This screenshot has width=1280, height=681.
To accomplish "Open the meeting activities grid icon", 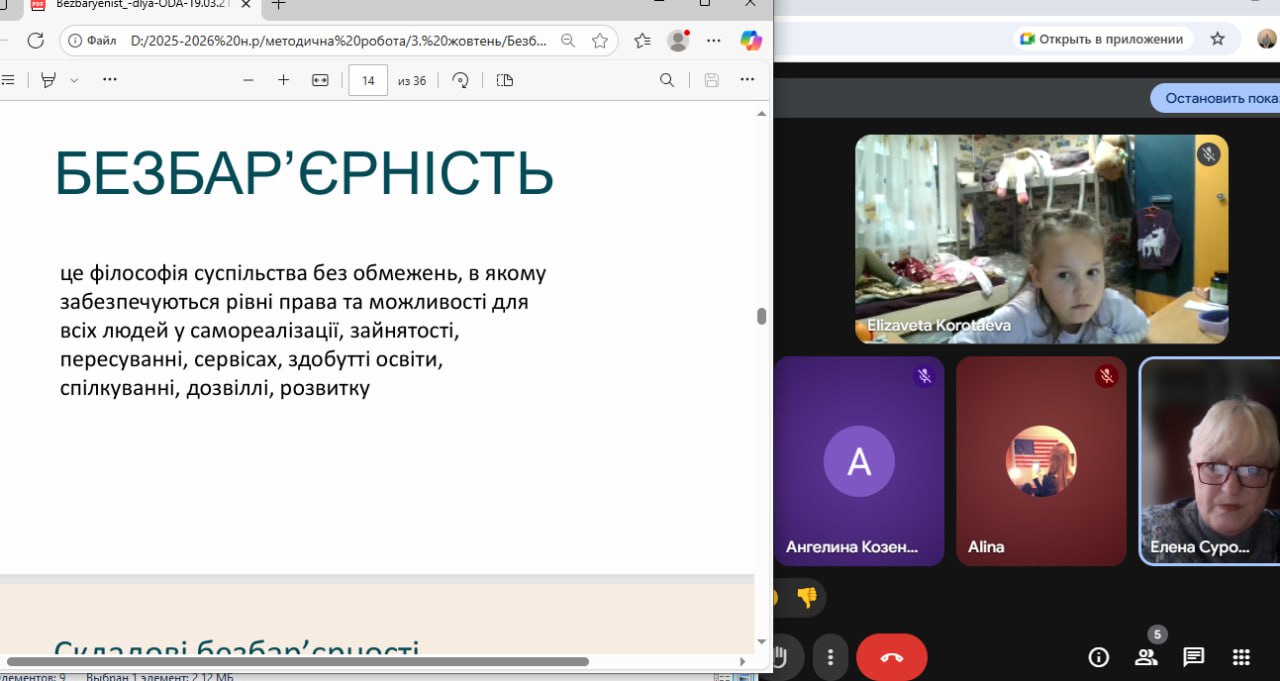I will tap(1241, 657).
